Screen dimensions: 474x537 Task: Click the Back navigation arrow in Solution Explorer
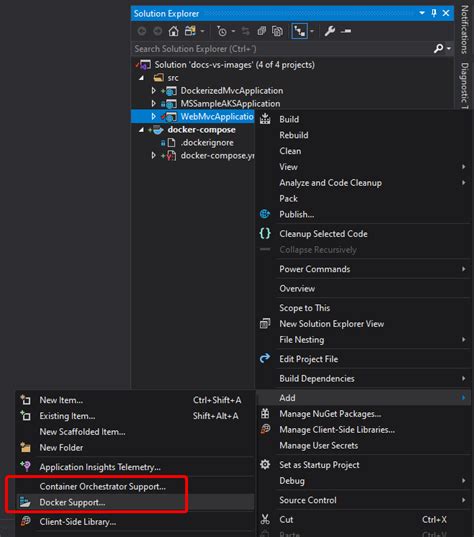142,32
